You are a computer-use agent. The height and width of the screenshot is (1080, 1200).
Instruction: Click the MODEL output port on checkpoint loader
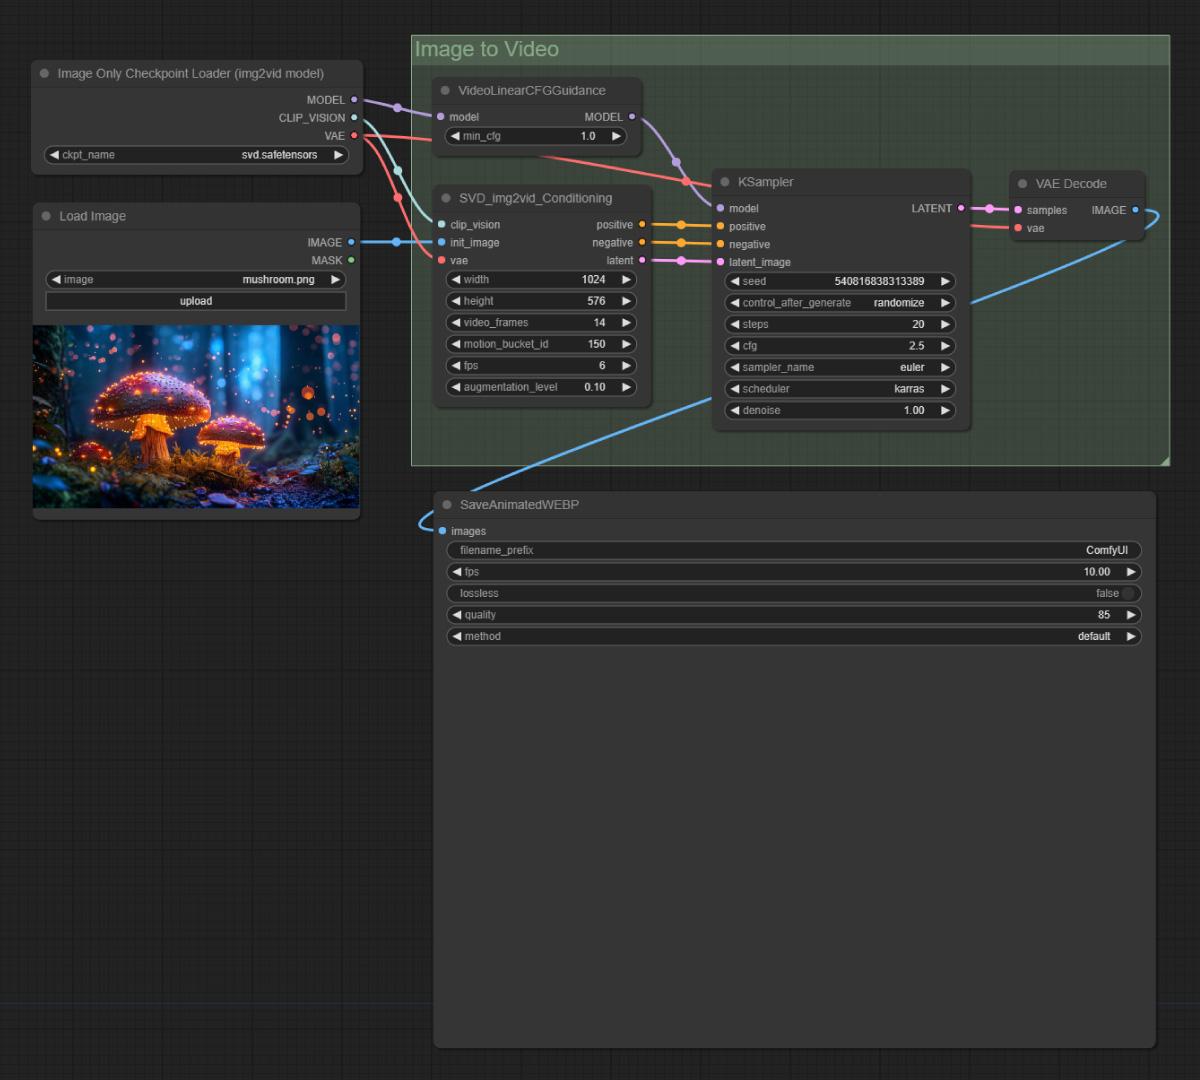(354, 100)
